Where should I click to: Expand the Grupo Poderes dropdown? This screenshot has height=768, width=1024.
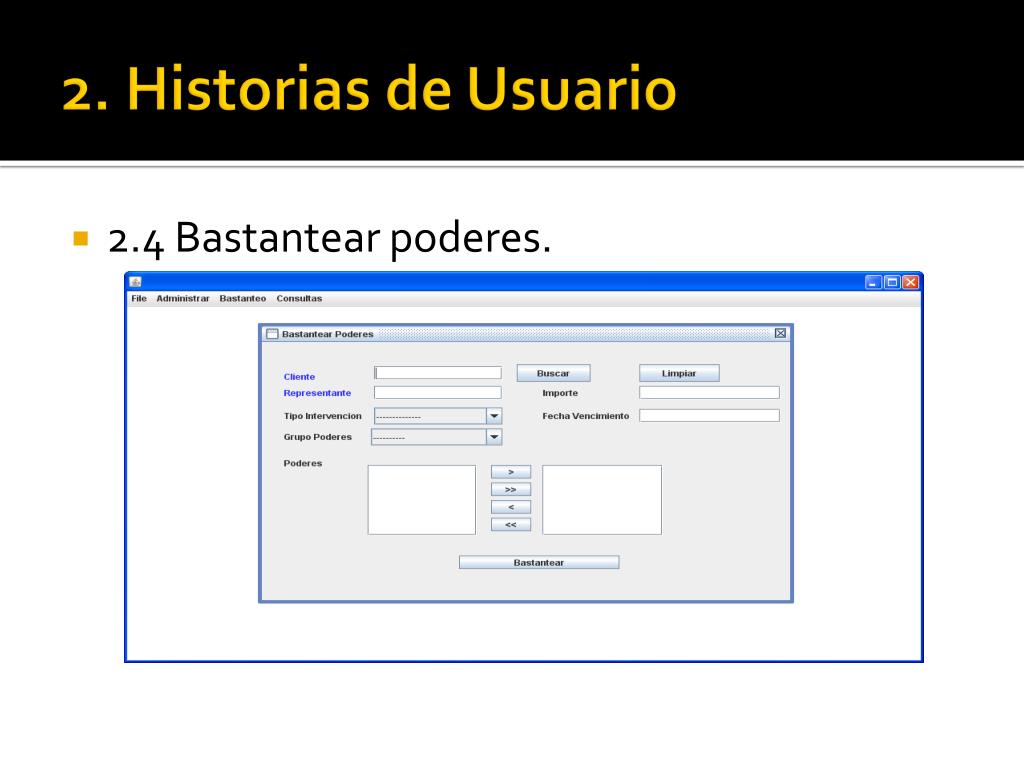(494, 437)
